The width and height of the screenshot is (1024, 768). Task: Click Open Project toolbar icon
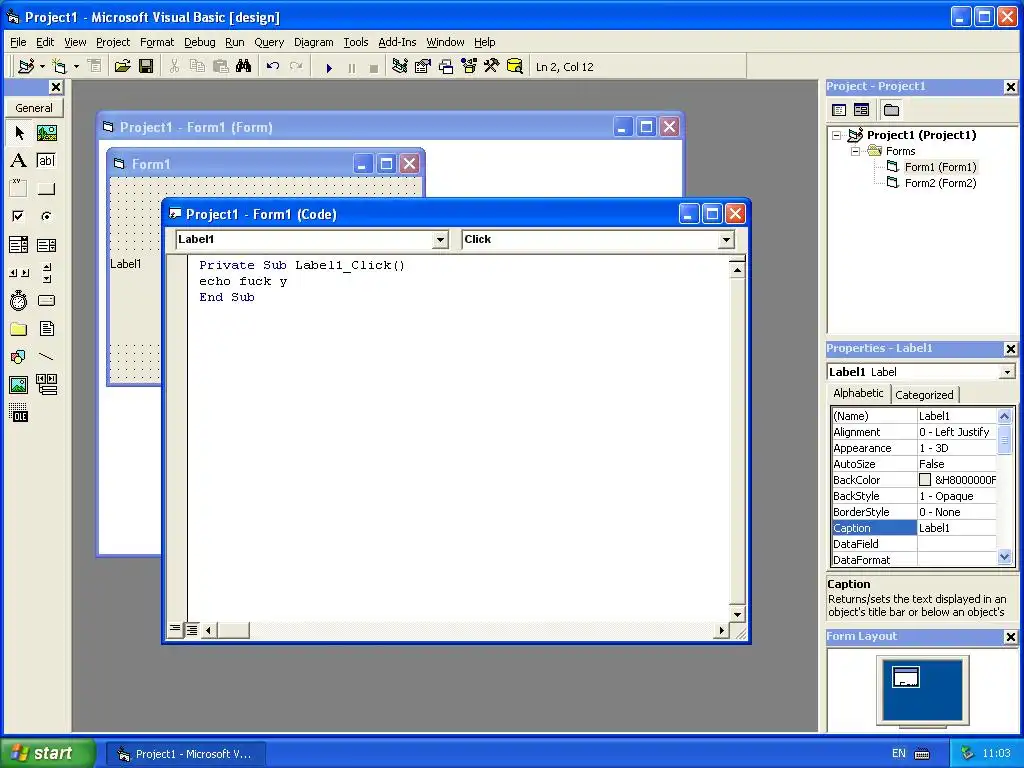pos(122,67)
